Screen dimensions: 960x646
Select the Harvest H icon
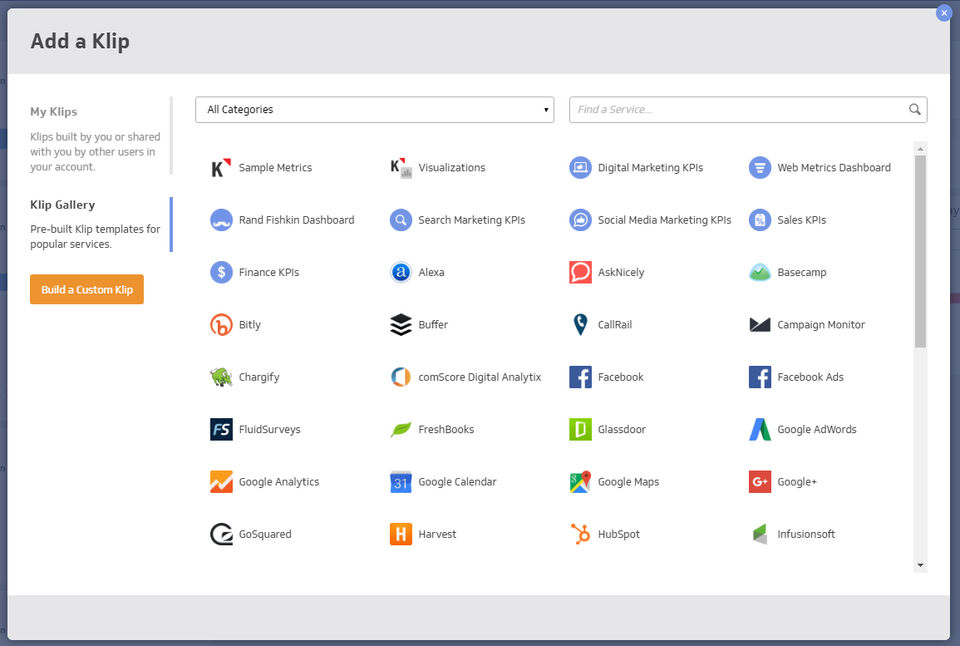401,534
